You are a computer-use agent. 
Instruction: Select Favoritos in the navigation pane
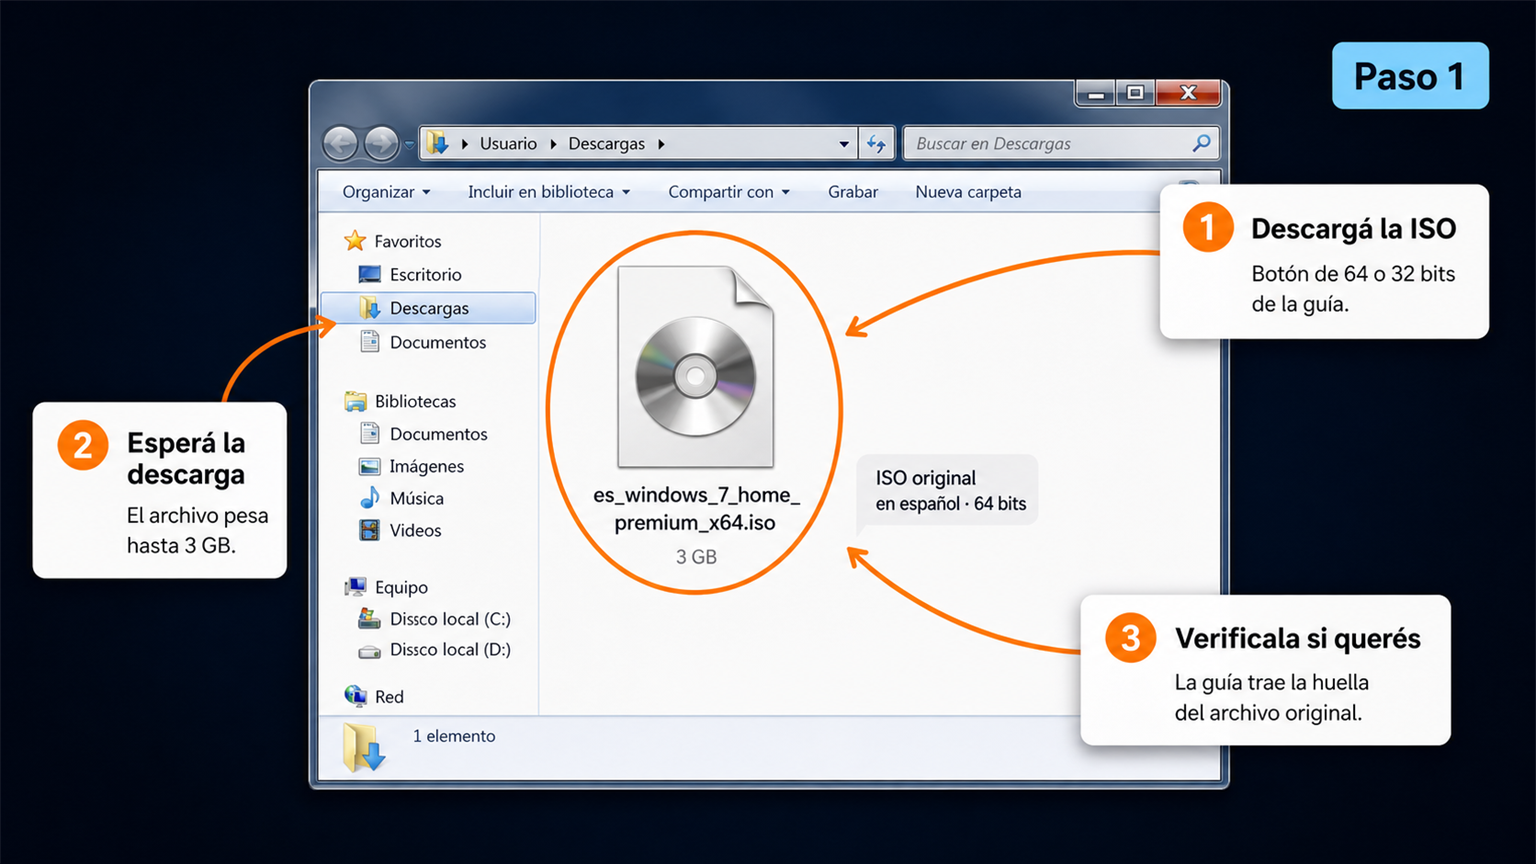coord(408,241)
